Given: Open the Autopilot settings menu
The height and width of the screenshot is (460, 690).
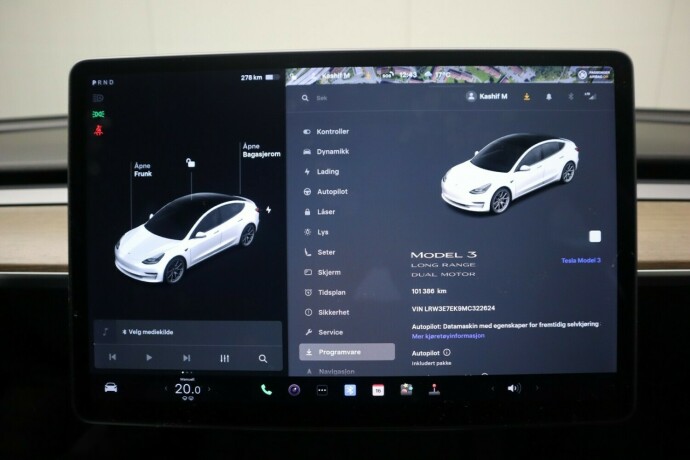Looking at the screenshot, I should pos(326,191).
